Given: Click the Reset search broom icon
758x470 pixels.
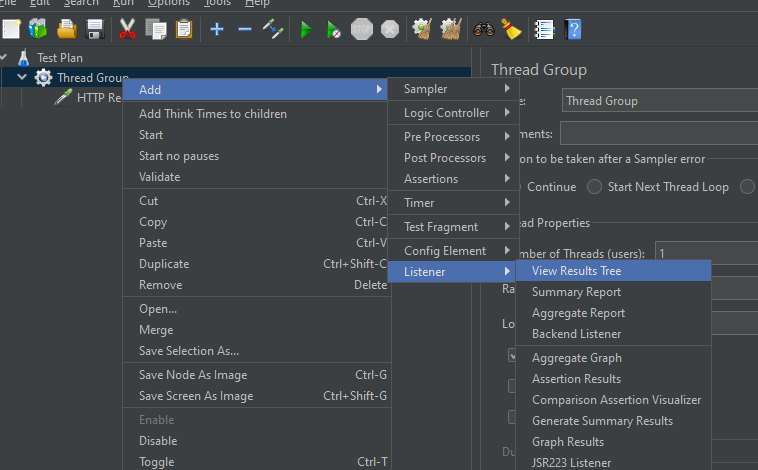Looking at the screenshot, I should tap(511, 29).
